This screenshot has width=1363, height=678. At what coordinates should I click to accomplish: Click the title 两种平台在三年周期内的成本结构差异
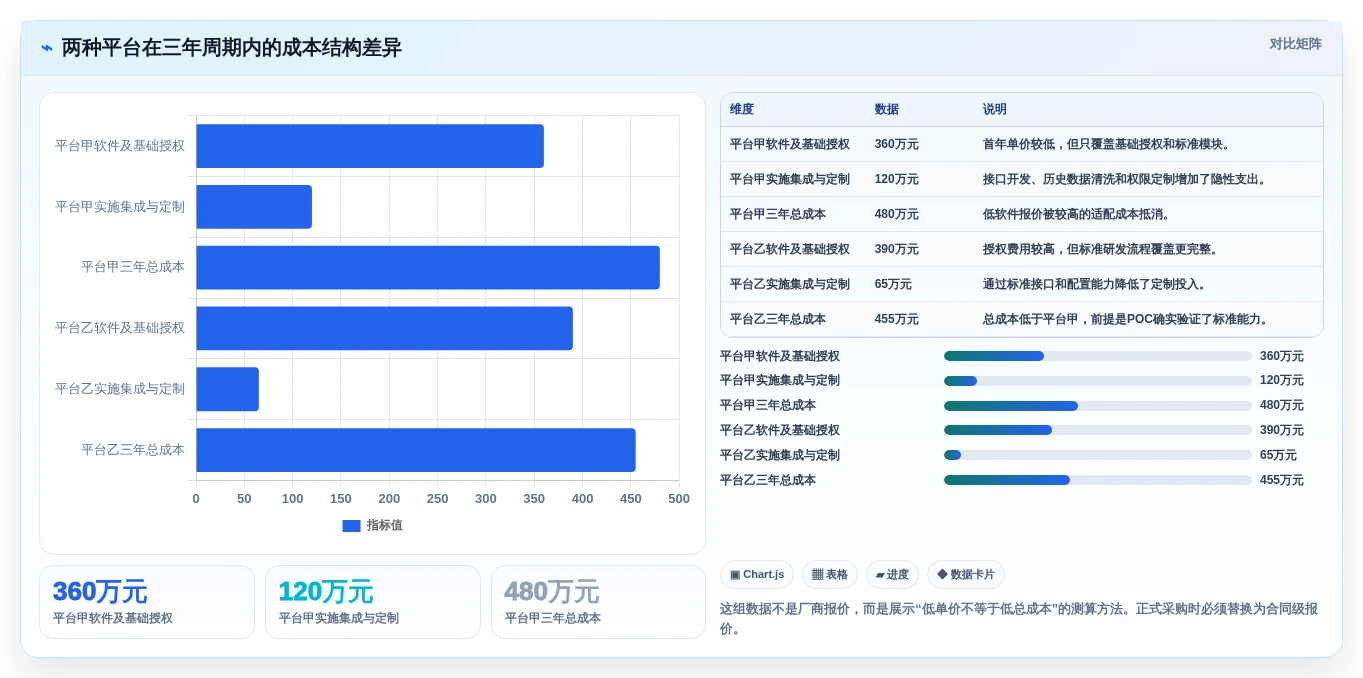click(x=232, y=48)
